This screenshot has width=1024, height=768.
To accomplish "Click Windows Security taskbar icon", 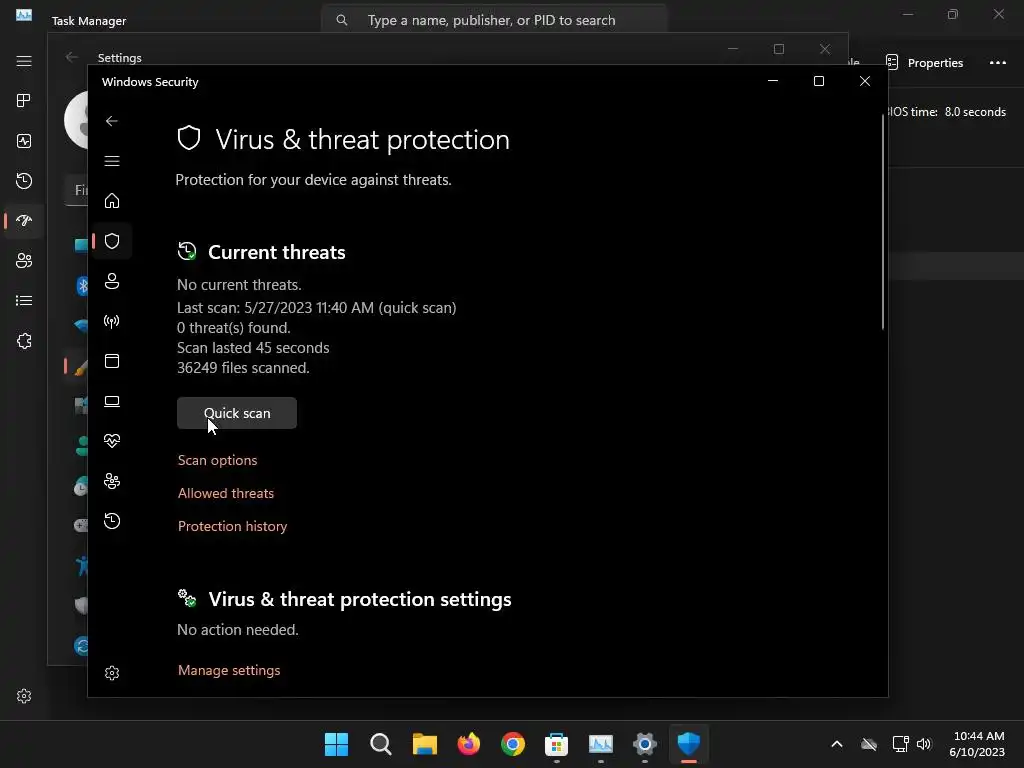I will point(689,744).
